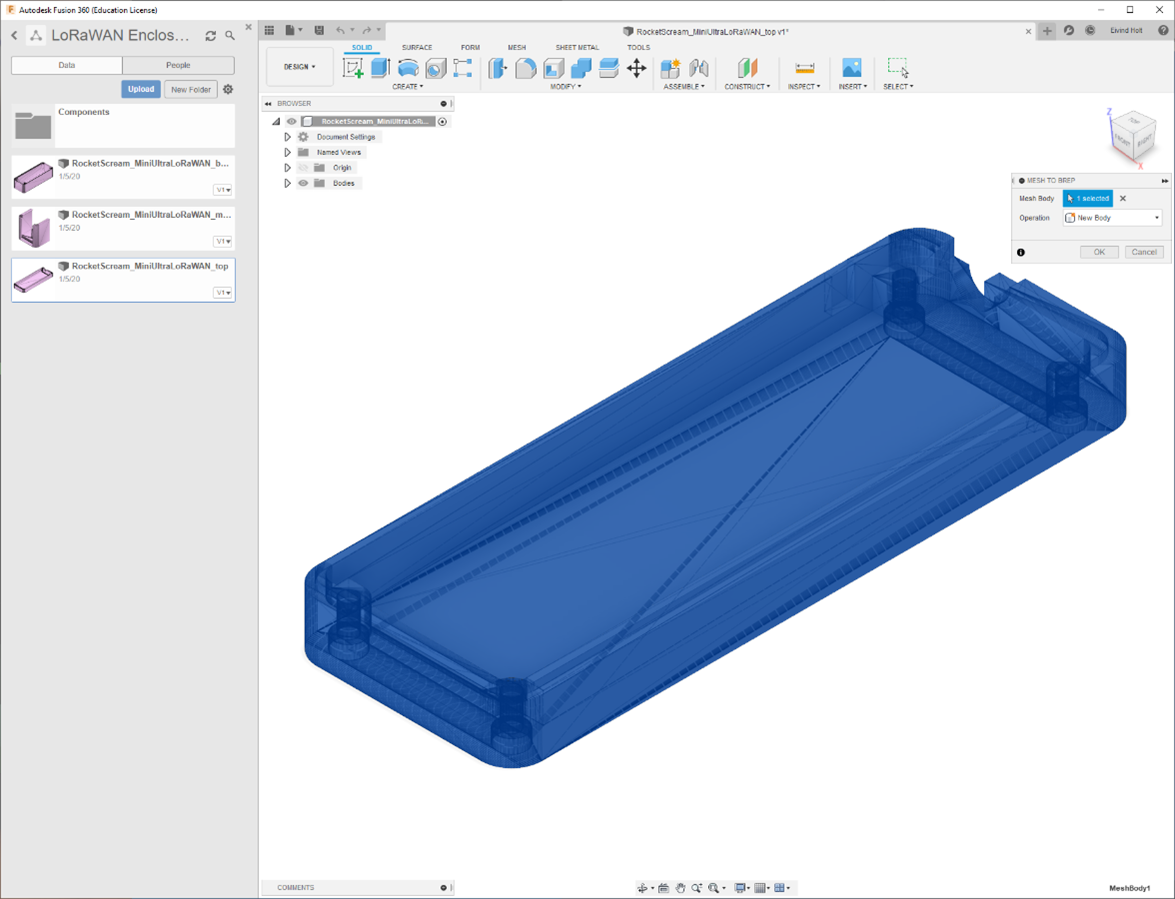Toggle visibility of root RocketScream component

292,121
